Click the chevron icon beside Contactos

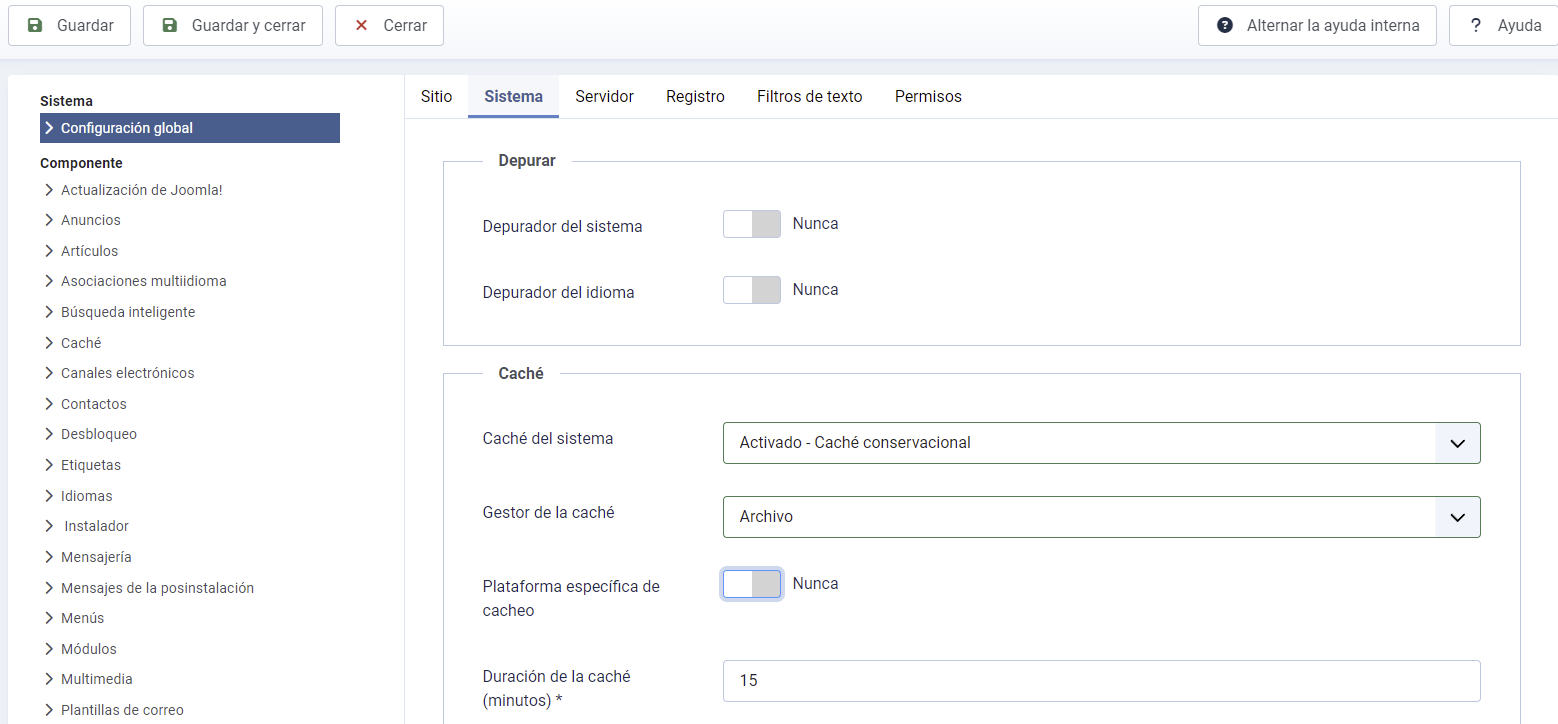(x=49, y=404)
